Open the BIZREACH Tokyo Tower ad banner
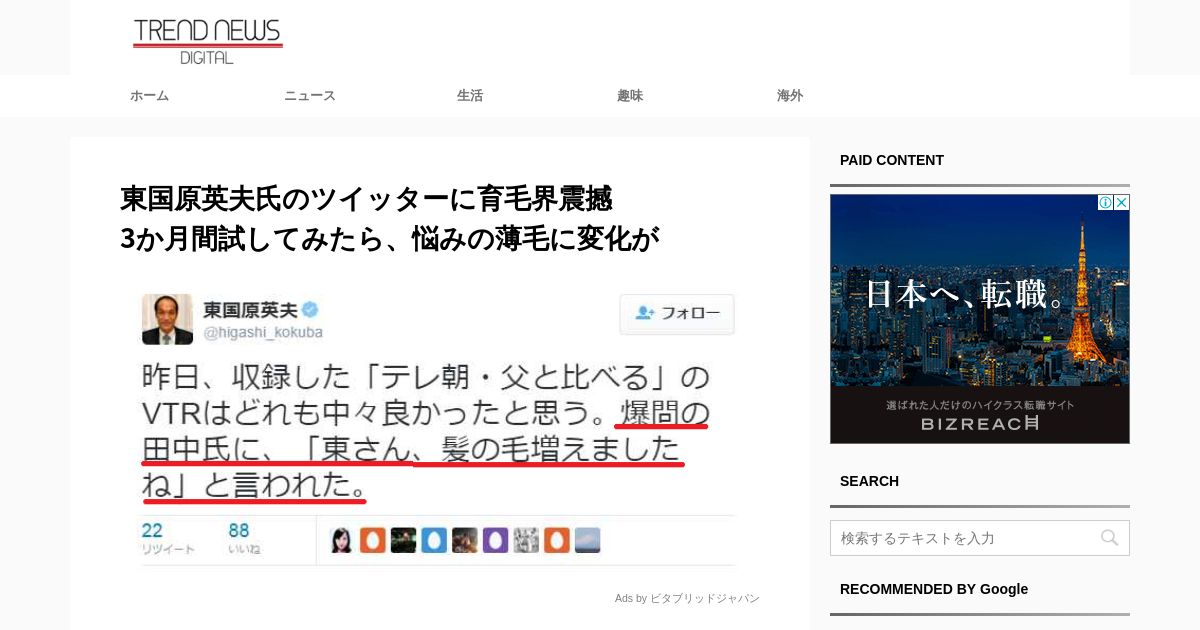This screenshot has height=630, width=1200. (980, 319)
